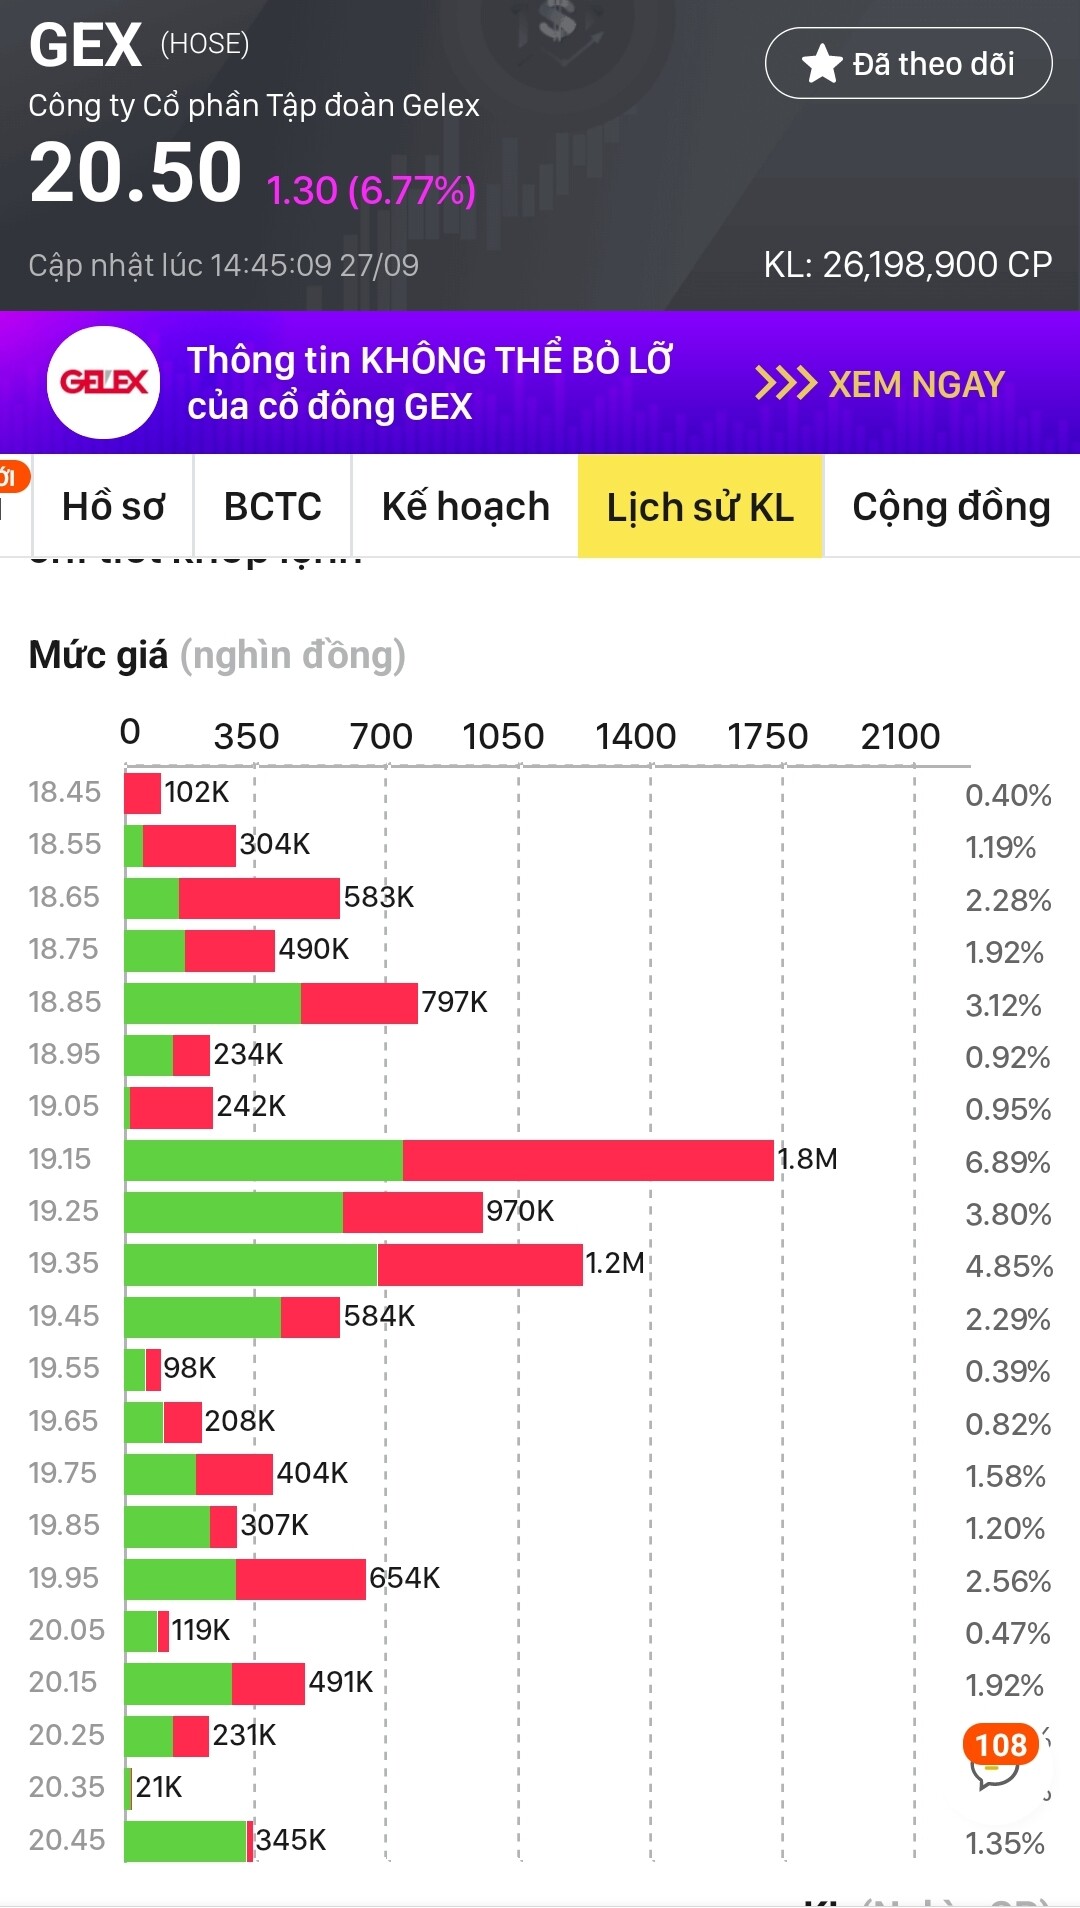Tap the GEX ticker title
The height and width of the screenshot is (1908, 1080).
(86, 46)
